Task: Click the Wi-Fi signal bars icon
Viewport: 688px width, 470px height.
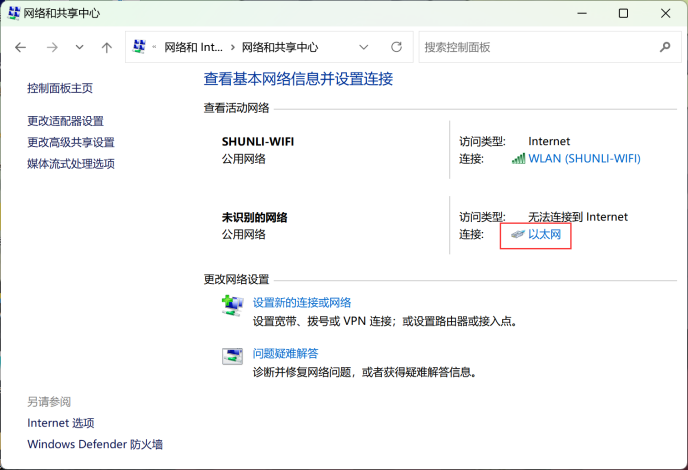Action: click(518, 158)
